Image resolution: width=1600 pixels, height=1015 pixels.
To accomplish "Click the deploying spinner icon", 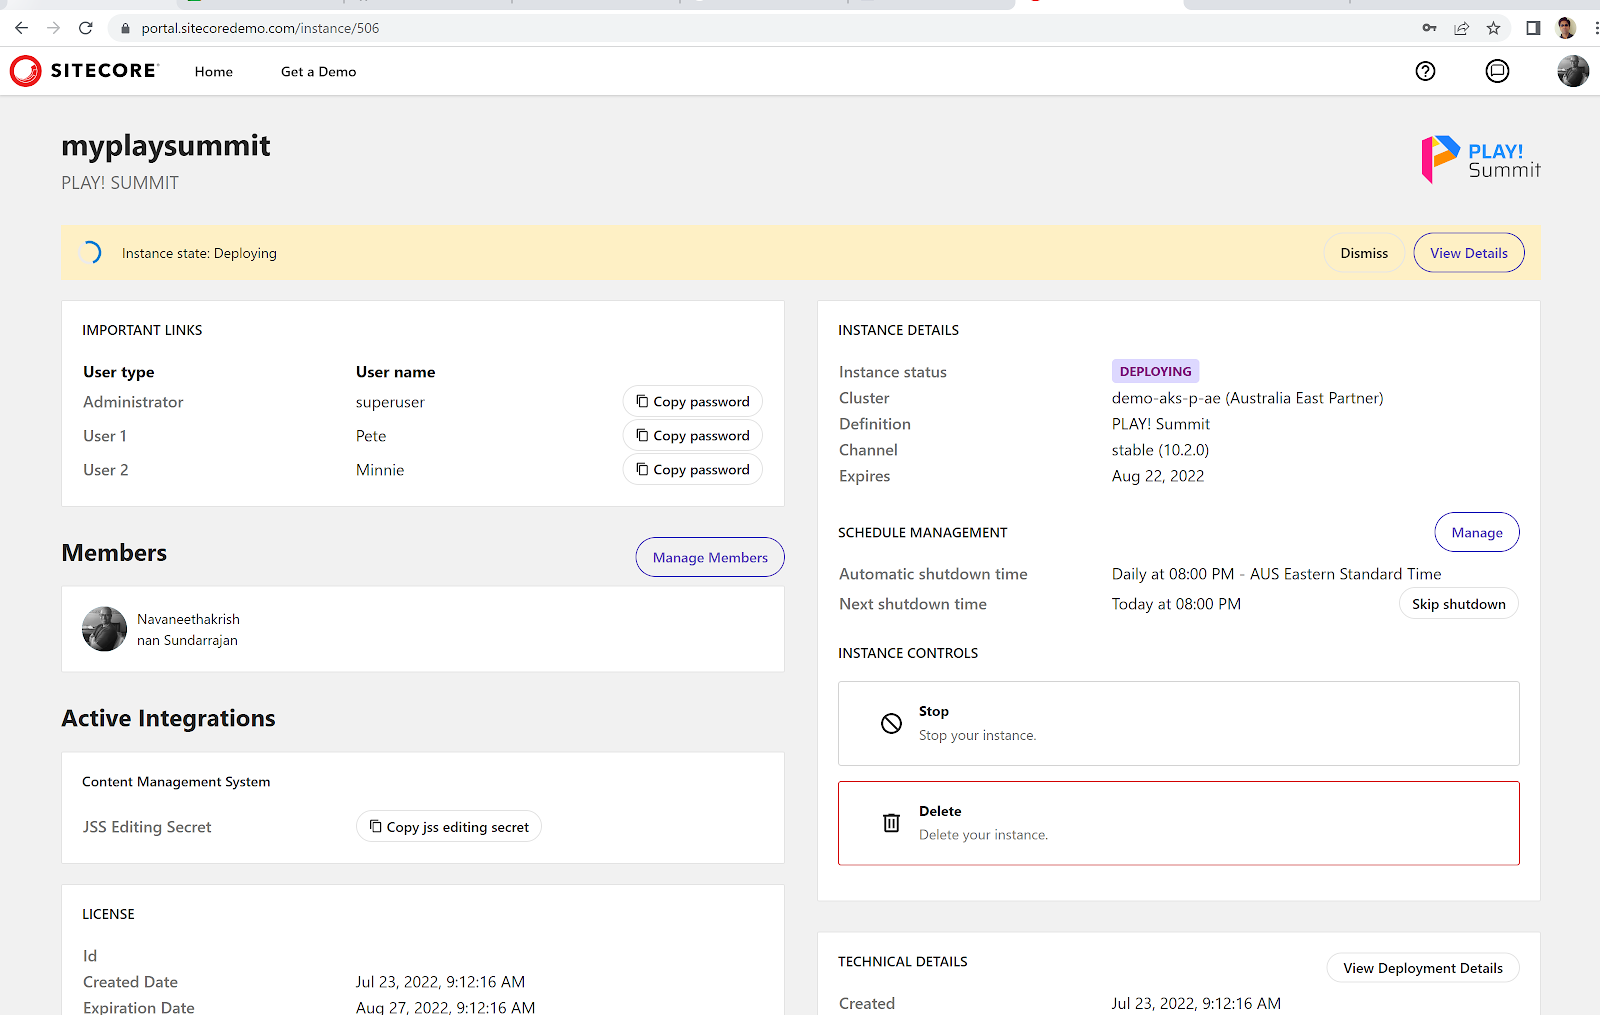I will (x=90, y=253).
